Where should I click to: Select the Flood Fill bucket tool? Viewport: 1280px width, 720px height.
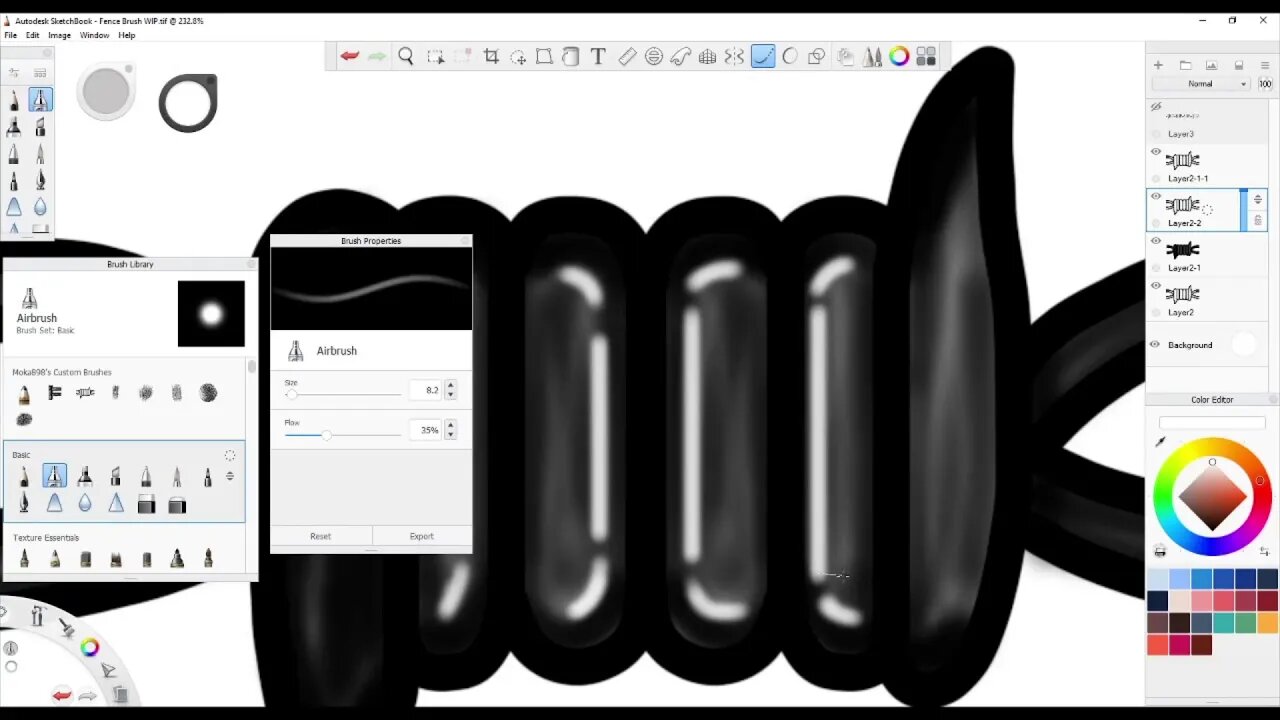point(570,57)
